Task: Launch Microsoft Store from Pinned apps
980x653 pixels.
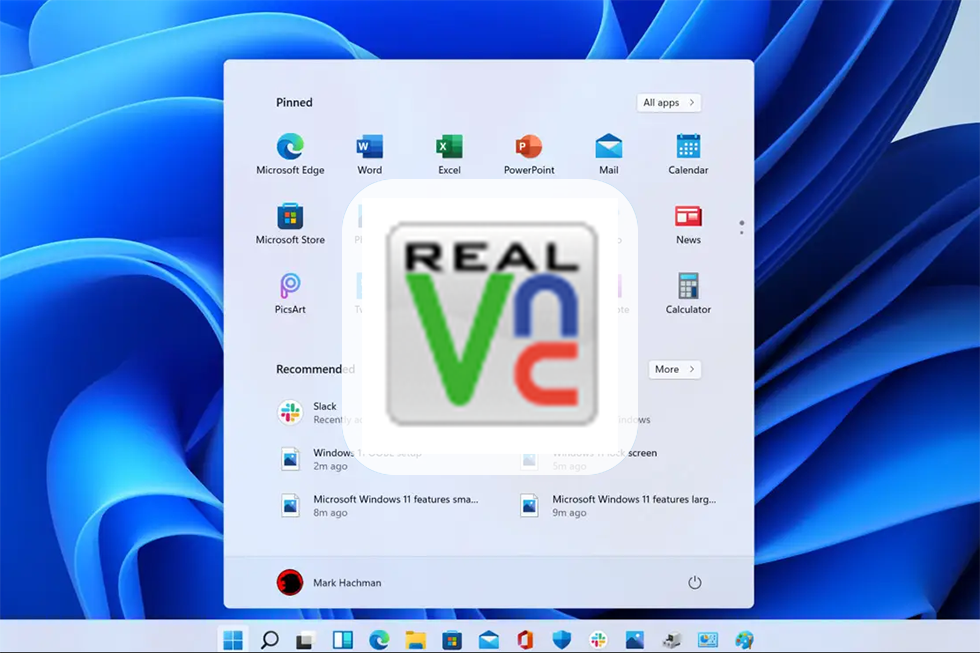Action: [x=290, y=224]
